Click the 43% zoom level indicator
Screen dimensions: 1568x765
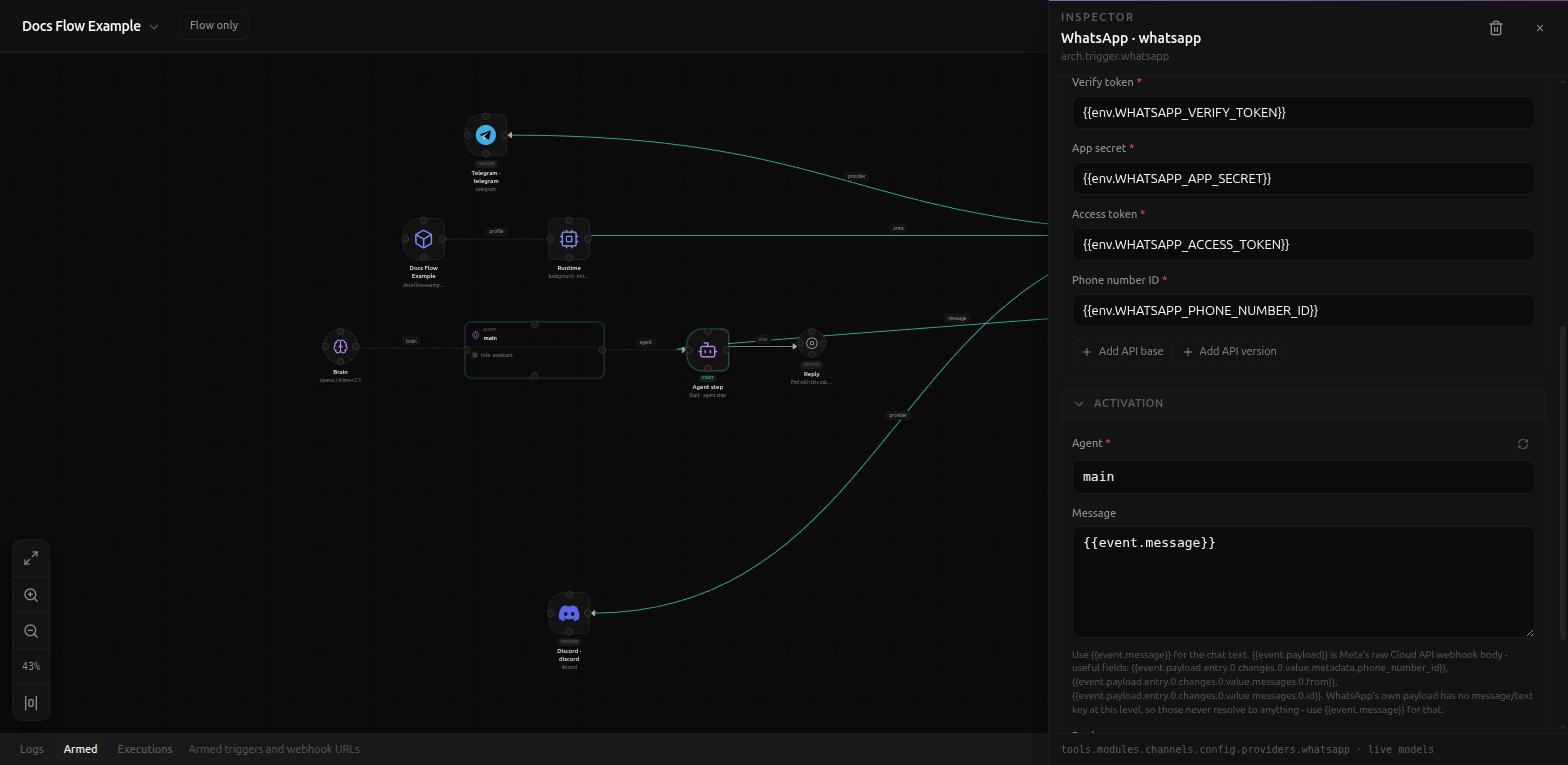(31, 667)
